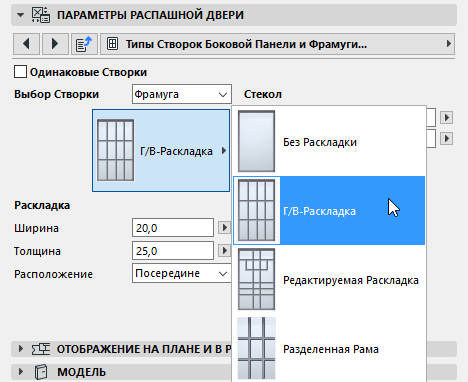Screen dimensions: 468x382
Task: Click the Разделенная Рама thumbnail
Action: pos(256,349)
